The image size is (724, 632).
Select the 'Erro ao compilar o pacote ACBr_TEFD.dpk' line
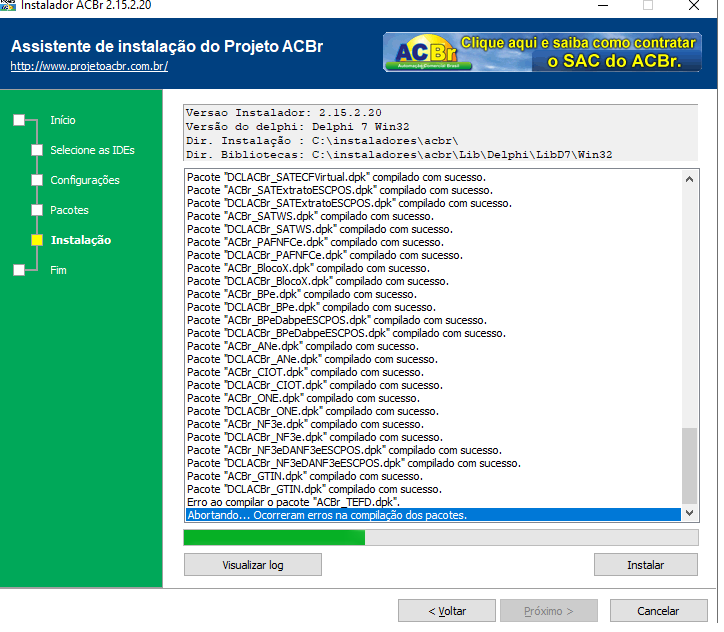coord(433,502)
